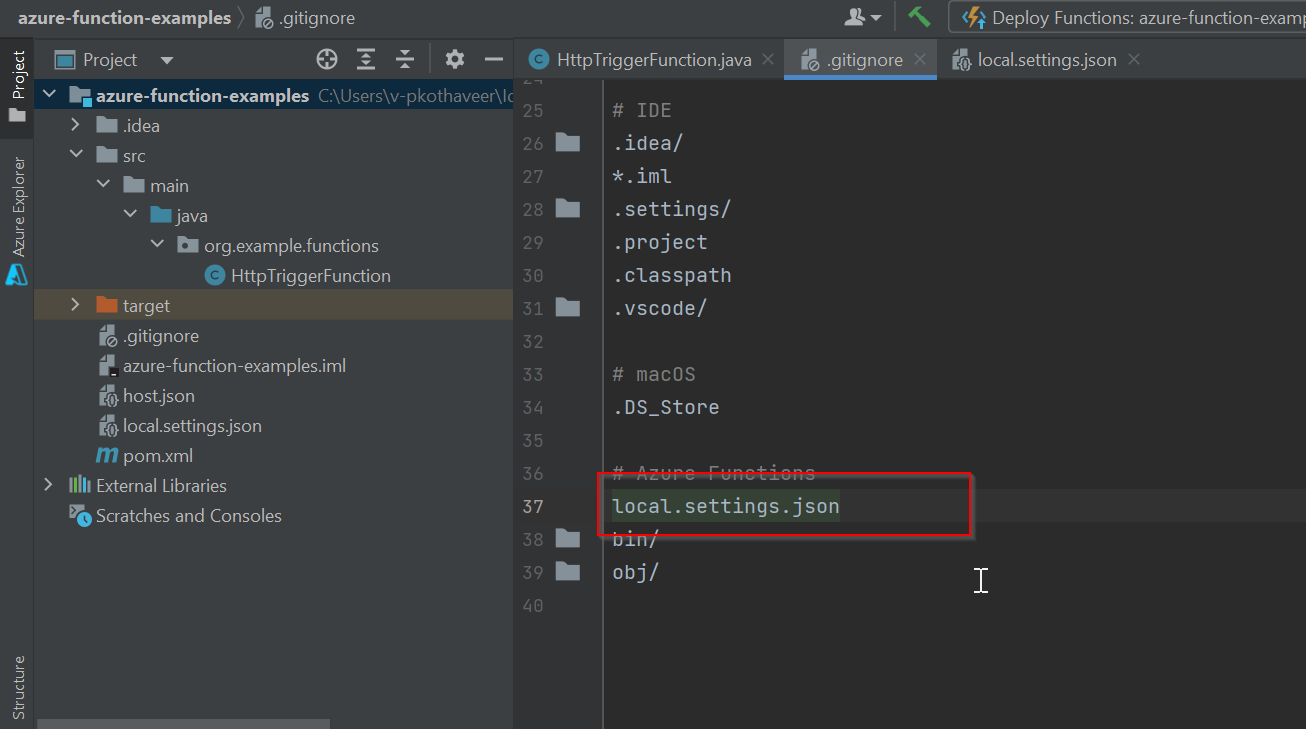Click folder gutter icon on line 38
Screen dimensions: 1306x729
pos(568,538)
